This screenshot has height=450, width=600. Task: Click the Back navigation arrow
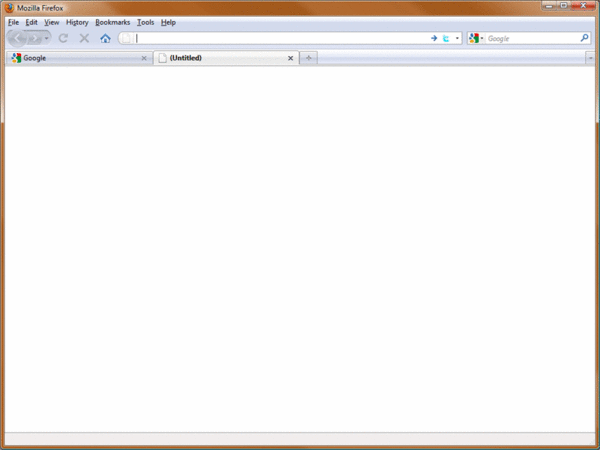click(17, 38)
